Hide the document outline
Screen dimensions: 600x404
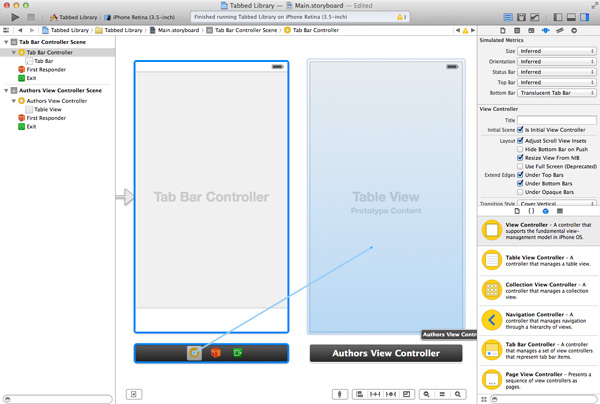pyautogui.click(x=134, y=394)
